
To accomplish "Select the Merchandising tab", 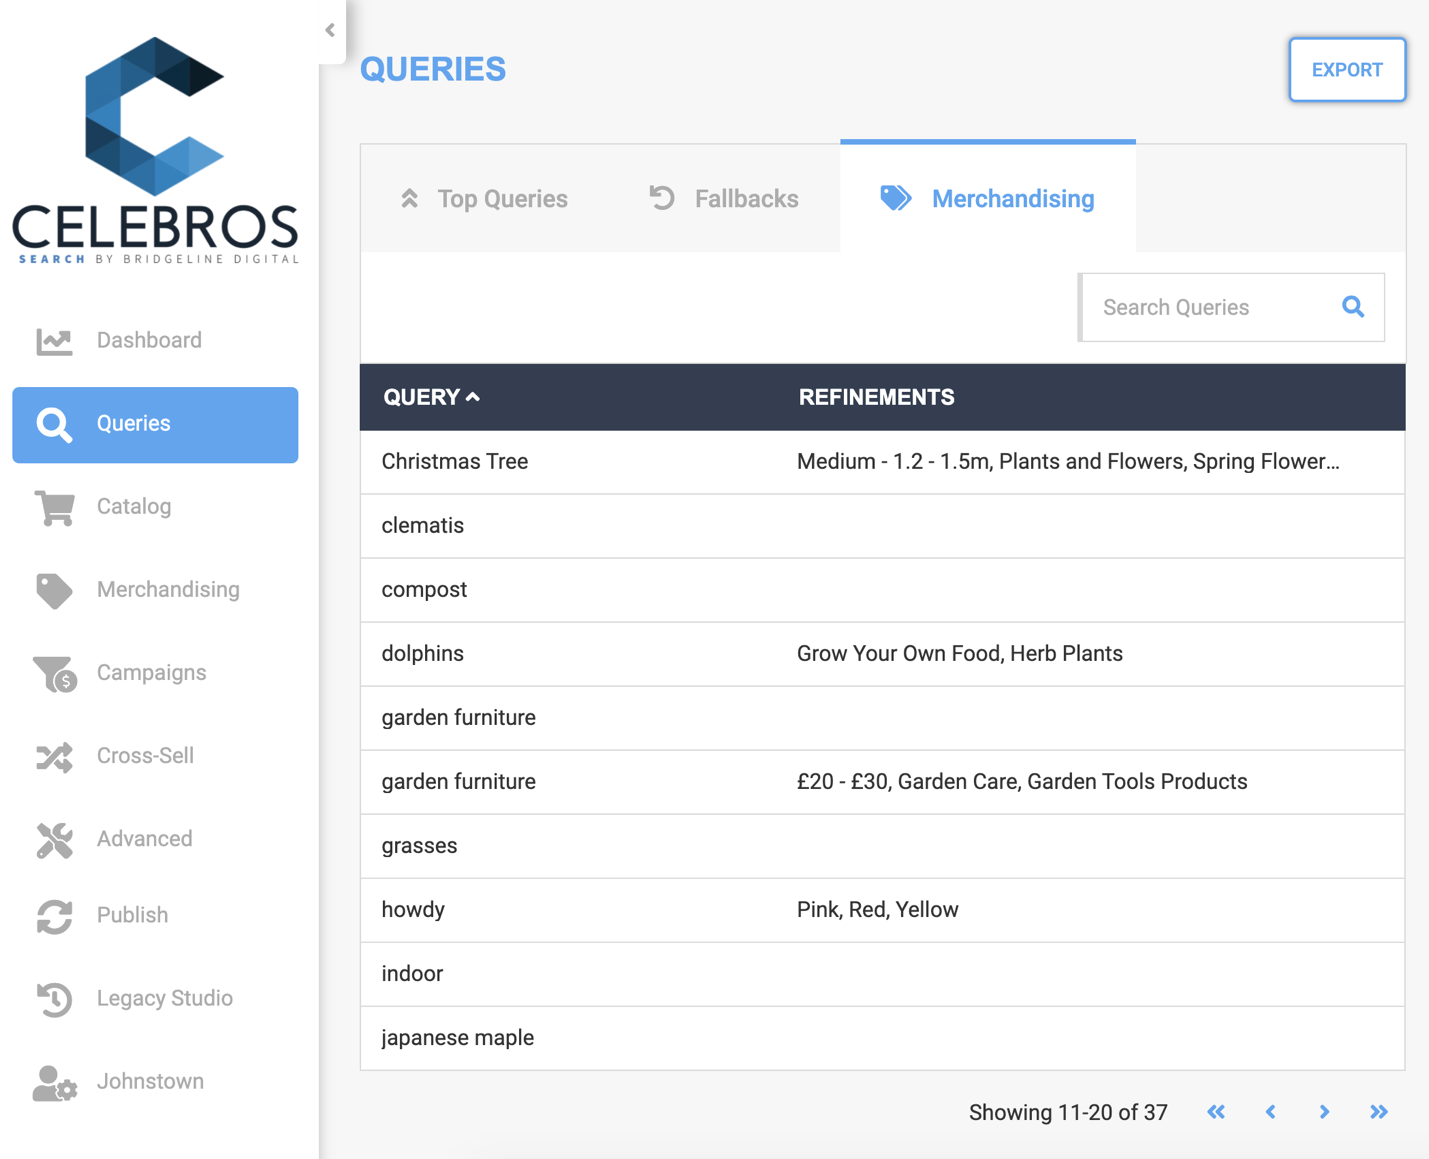I will (988, 198).
